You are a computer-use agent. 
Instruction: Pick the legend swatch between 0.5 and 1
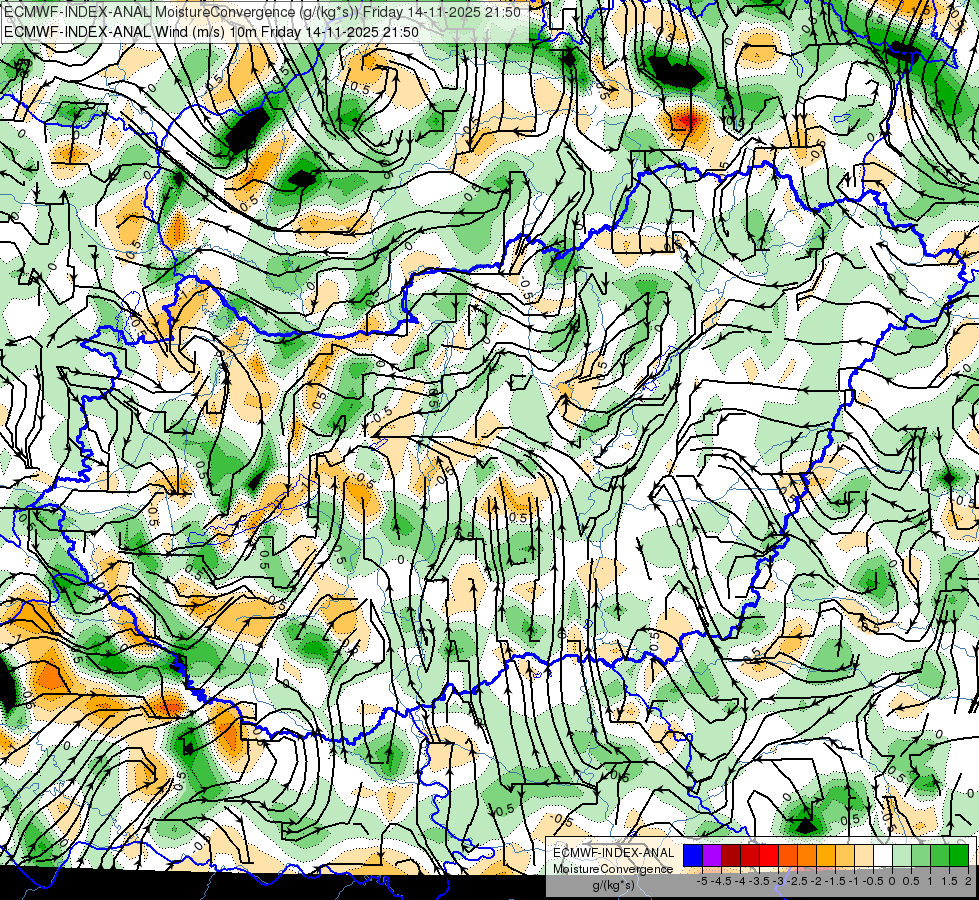tap(921, 856)
